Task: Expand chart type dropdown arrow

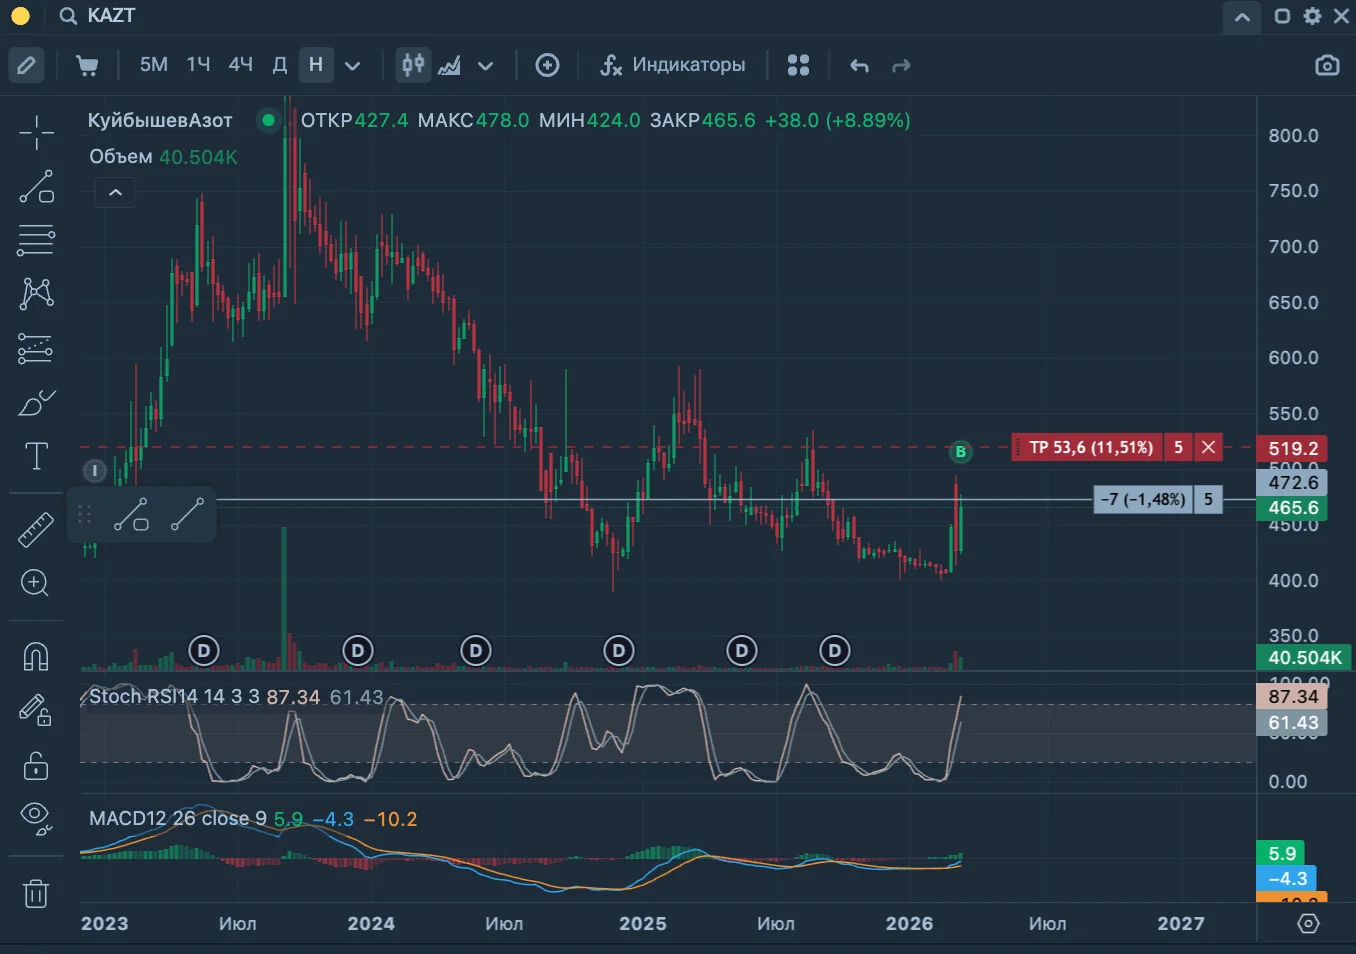Action: coord(486,66)
